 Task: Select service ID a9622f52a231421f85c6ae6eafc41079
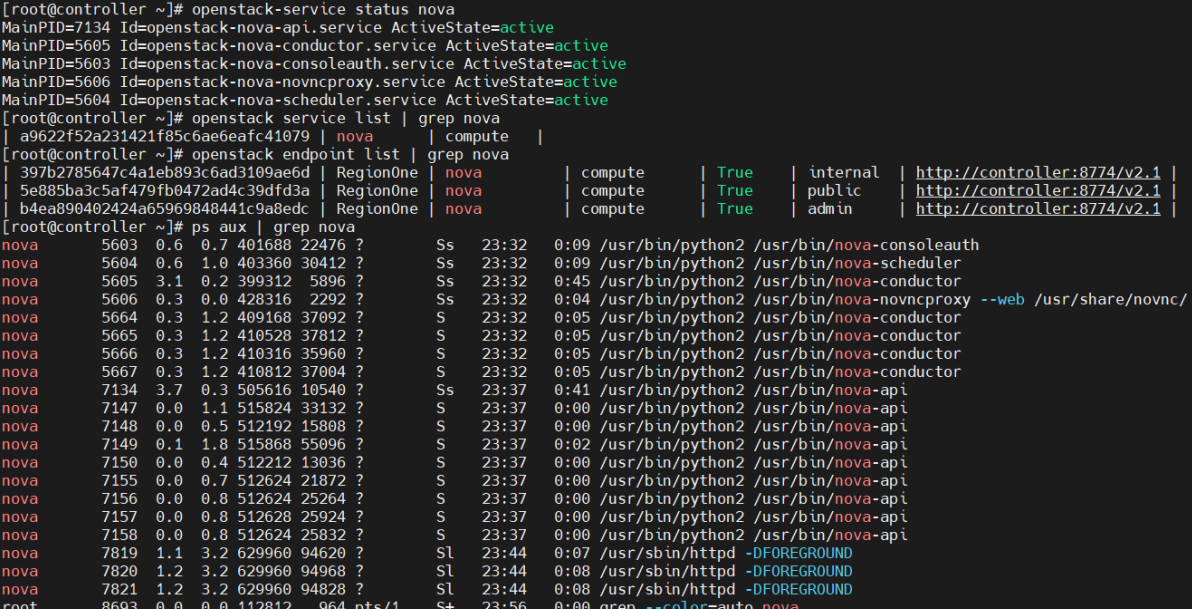[165, 137]
